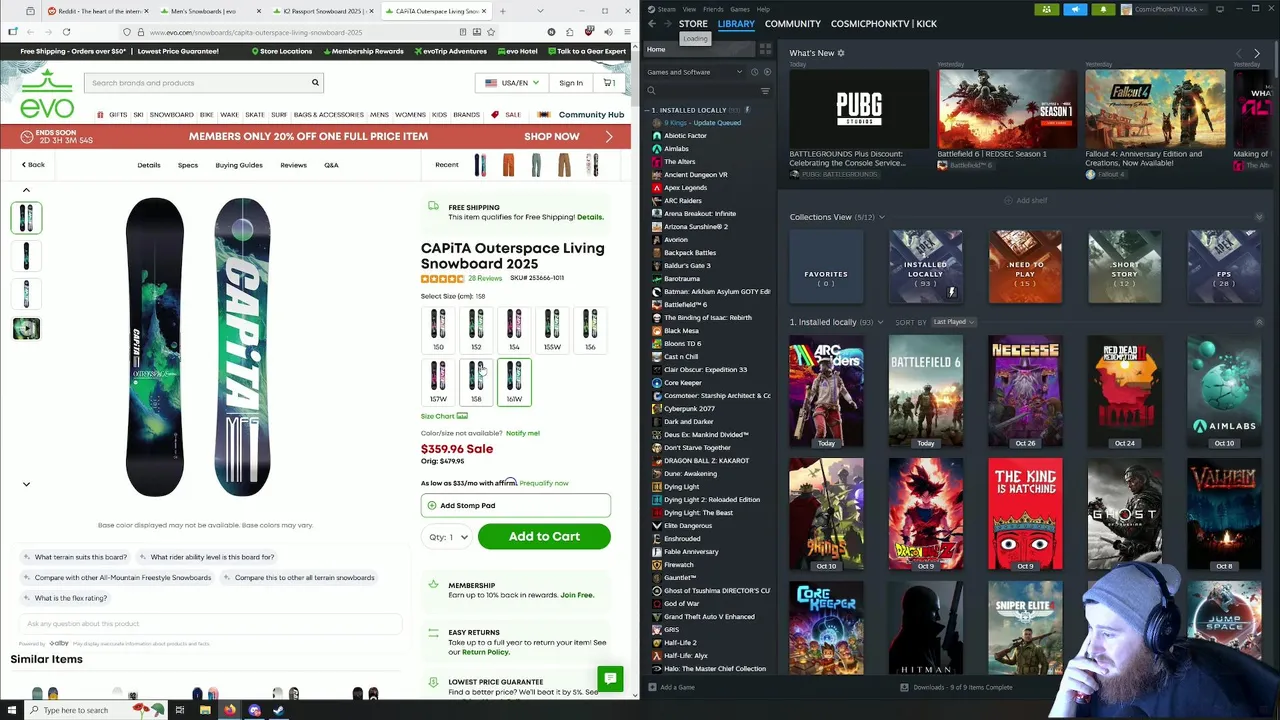The height and width of the screenshot is (720, 1280).
Task: Jump to Specs section on evo
Action: pos(188,165)
